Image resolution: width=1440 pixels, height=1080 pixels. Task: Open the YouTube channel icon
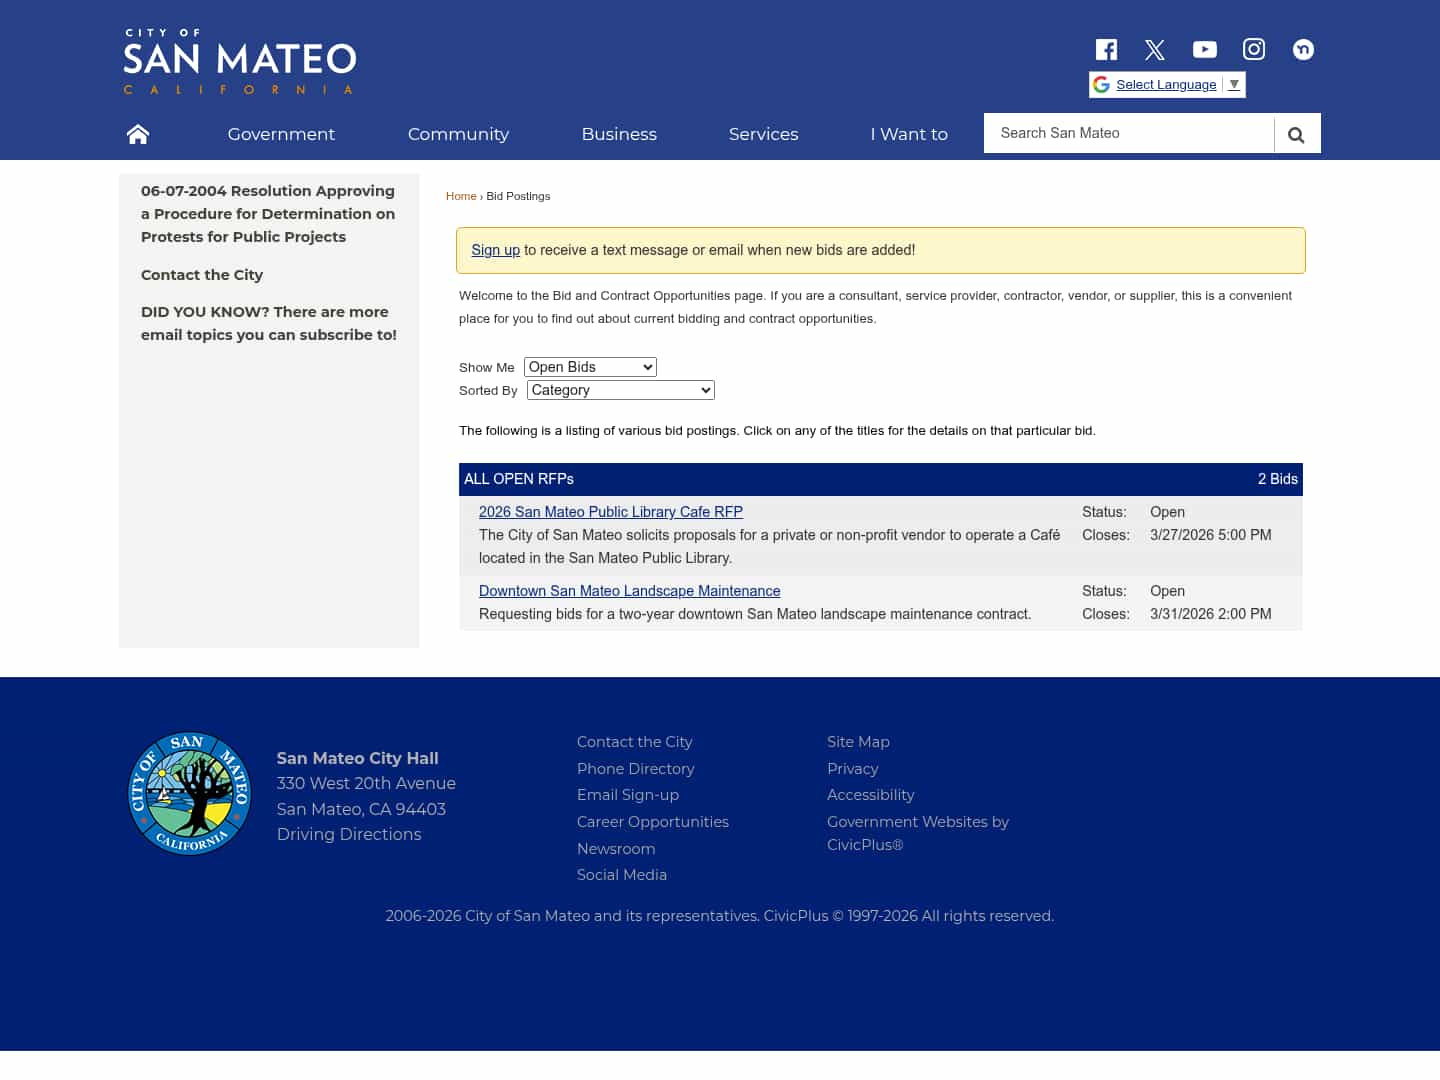coord(1204,49)
